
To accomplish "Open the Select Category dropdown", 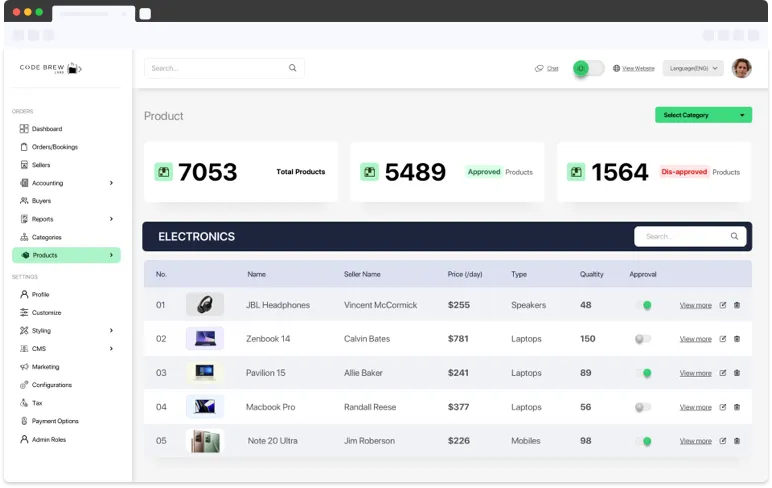I will click(x=703, y=115).
